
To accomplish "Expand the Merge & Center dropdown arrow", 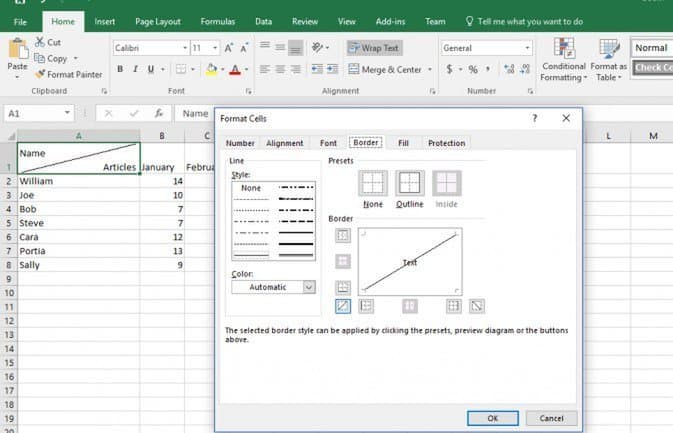I will coord(430,69).
